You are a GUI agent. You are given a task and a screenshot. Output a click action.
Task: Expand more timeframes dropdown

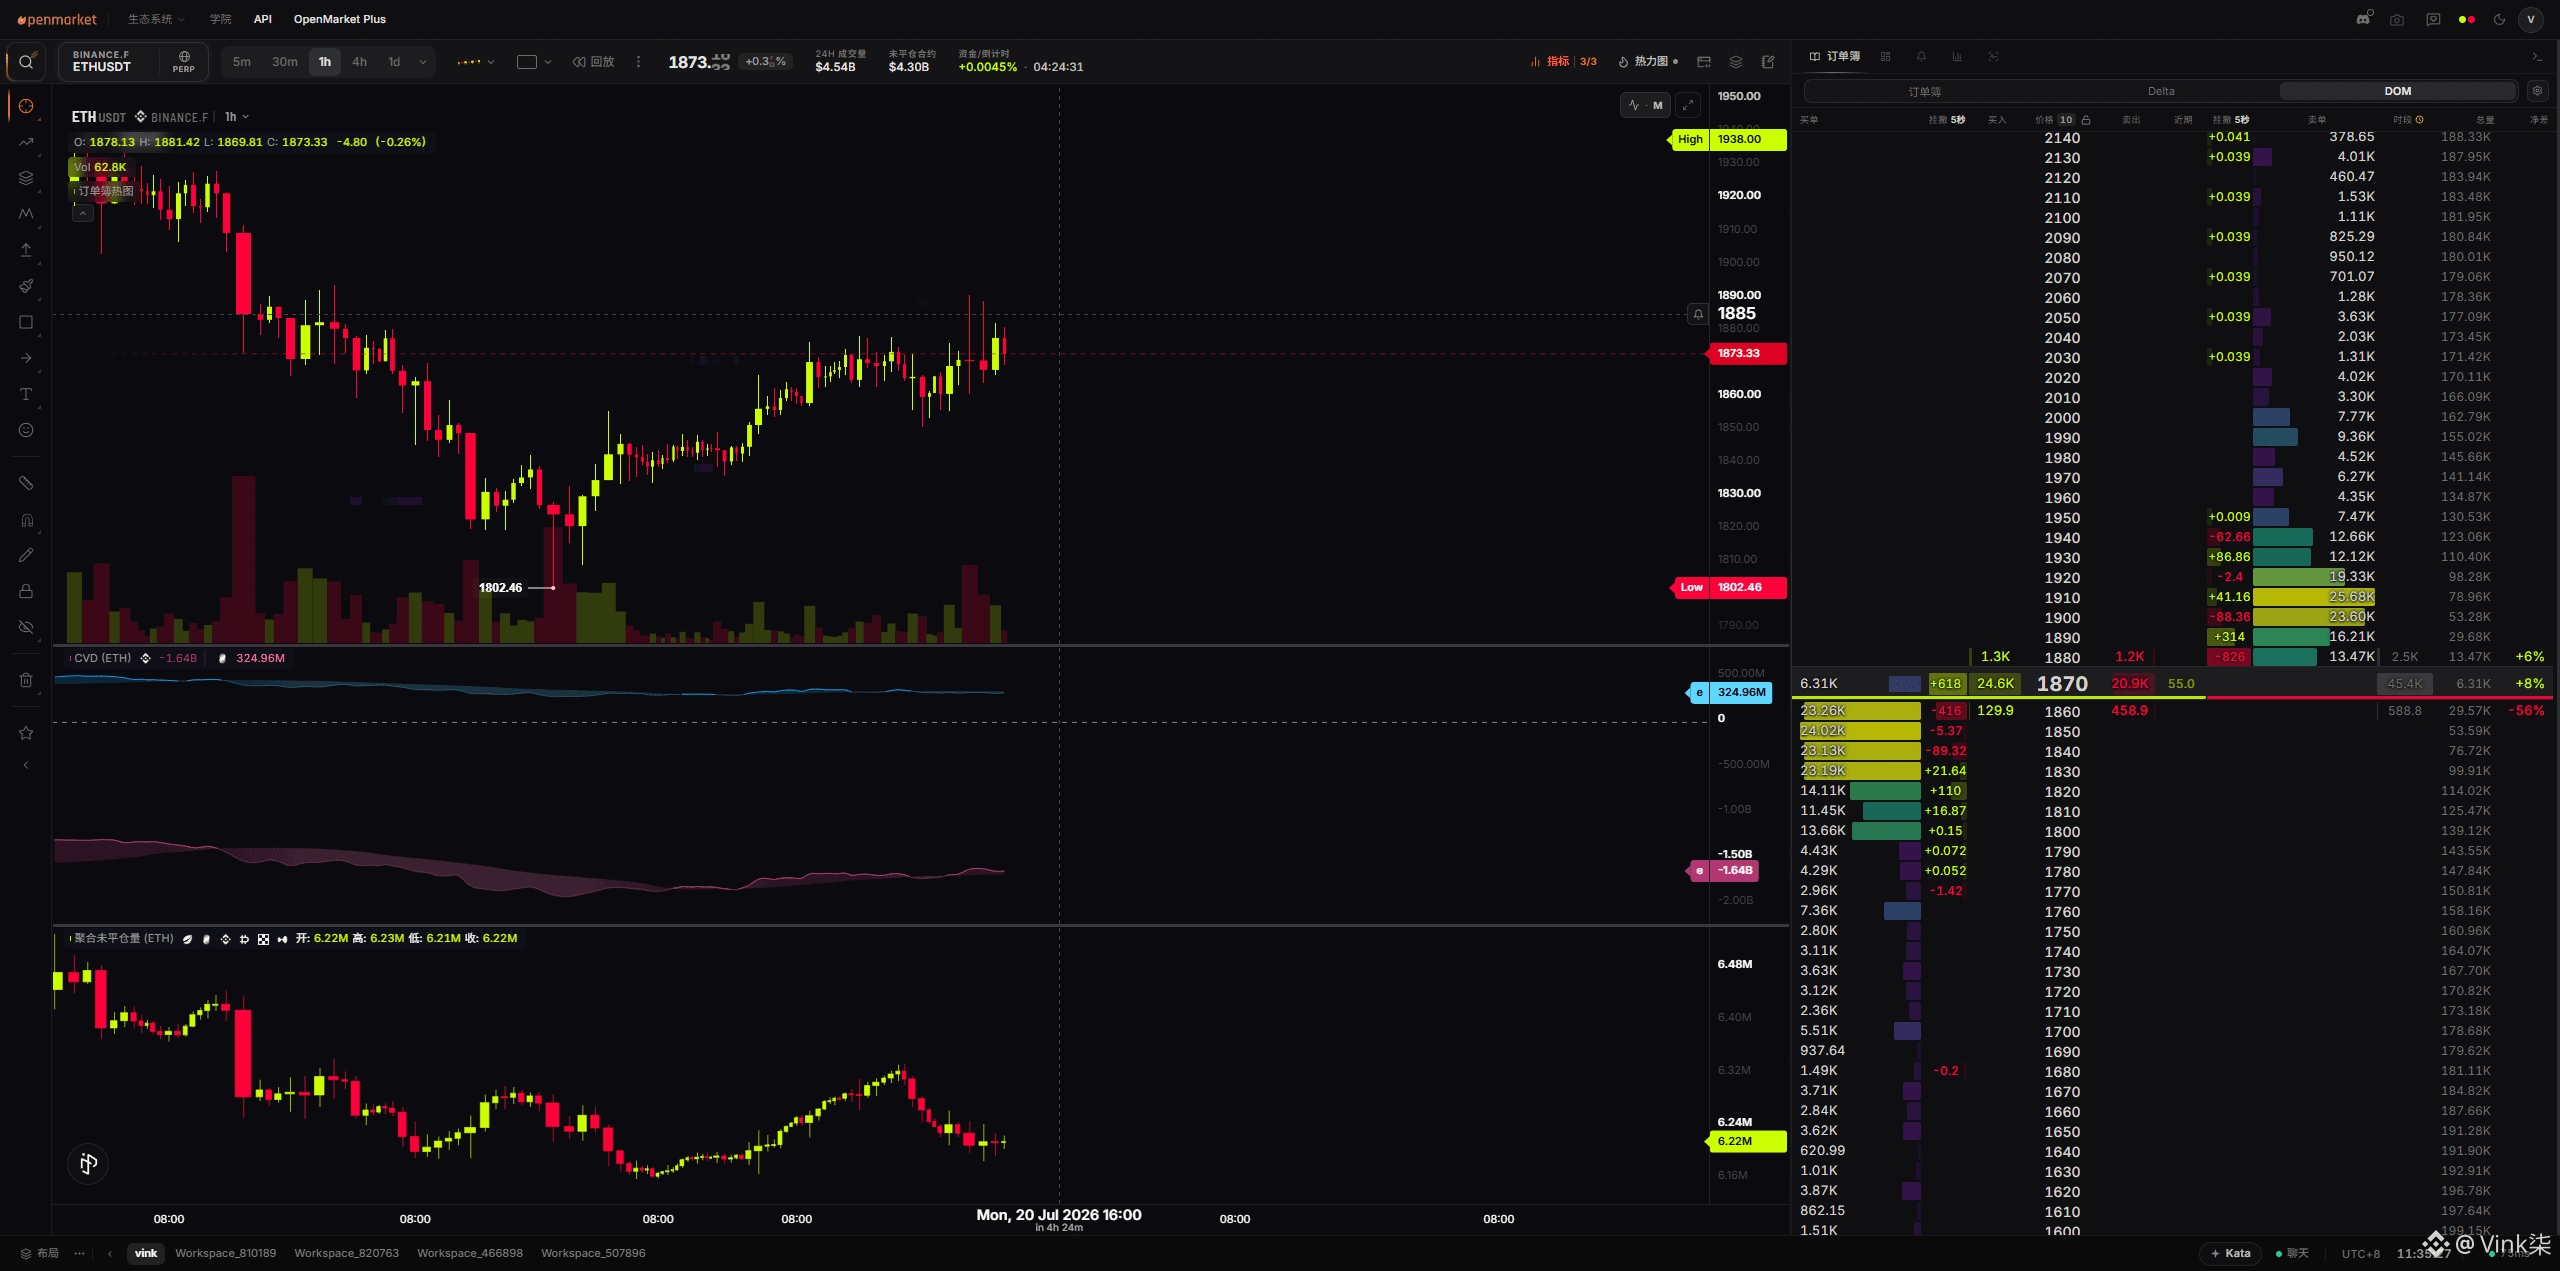click(x=423, y=62)
